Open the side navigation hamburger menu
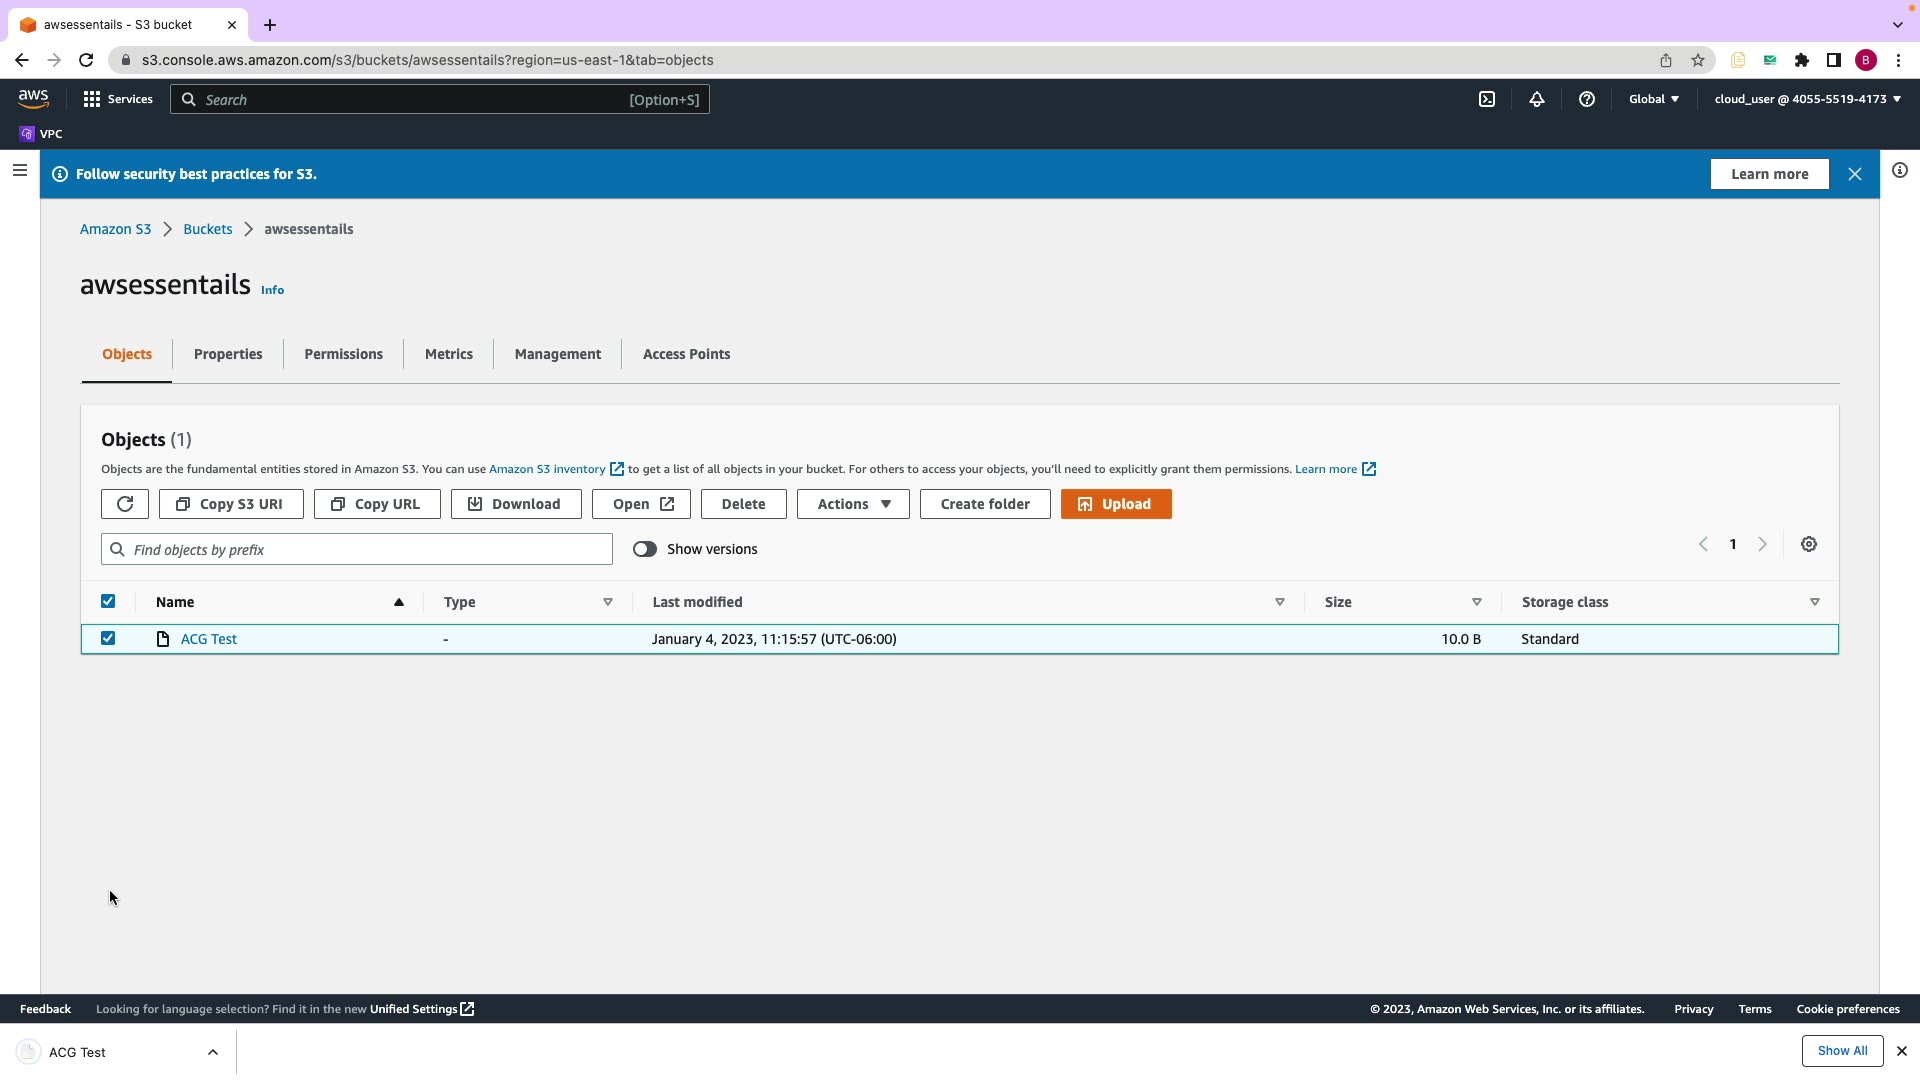 click(19, 171)
